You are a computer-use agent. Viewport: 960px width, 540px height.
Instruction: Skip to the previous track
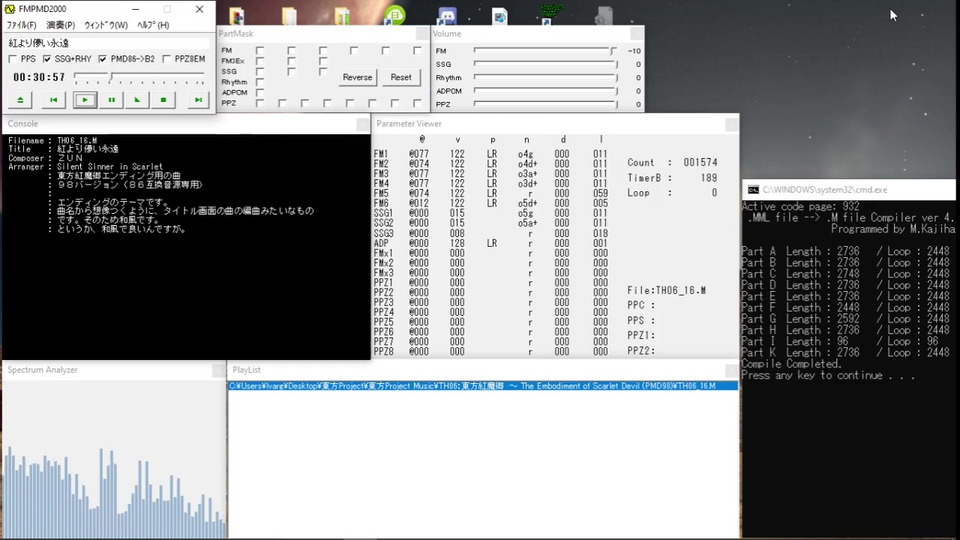53,100
